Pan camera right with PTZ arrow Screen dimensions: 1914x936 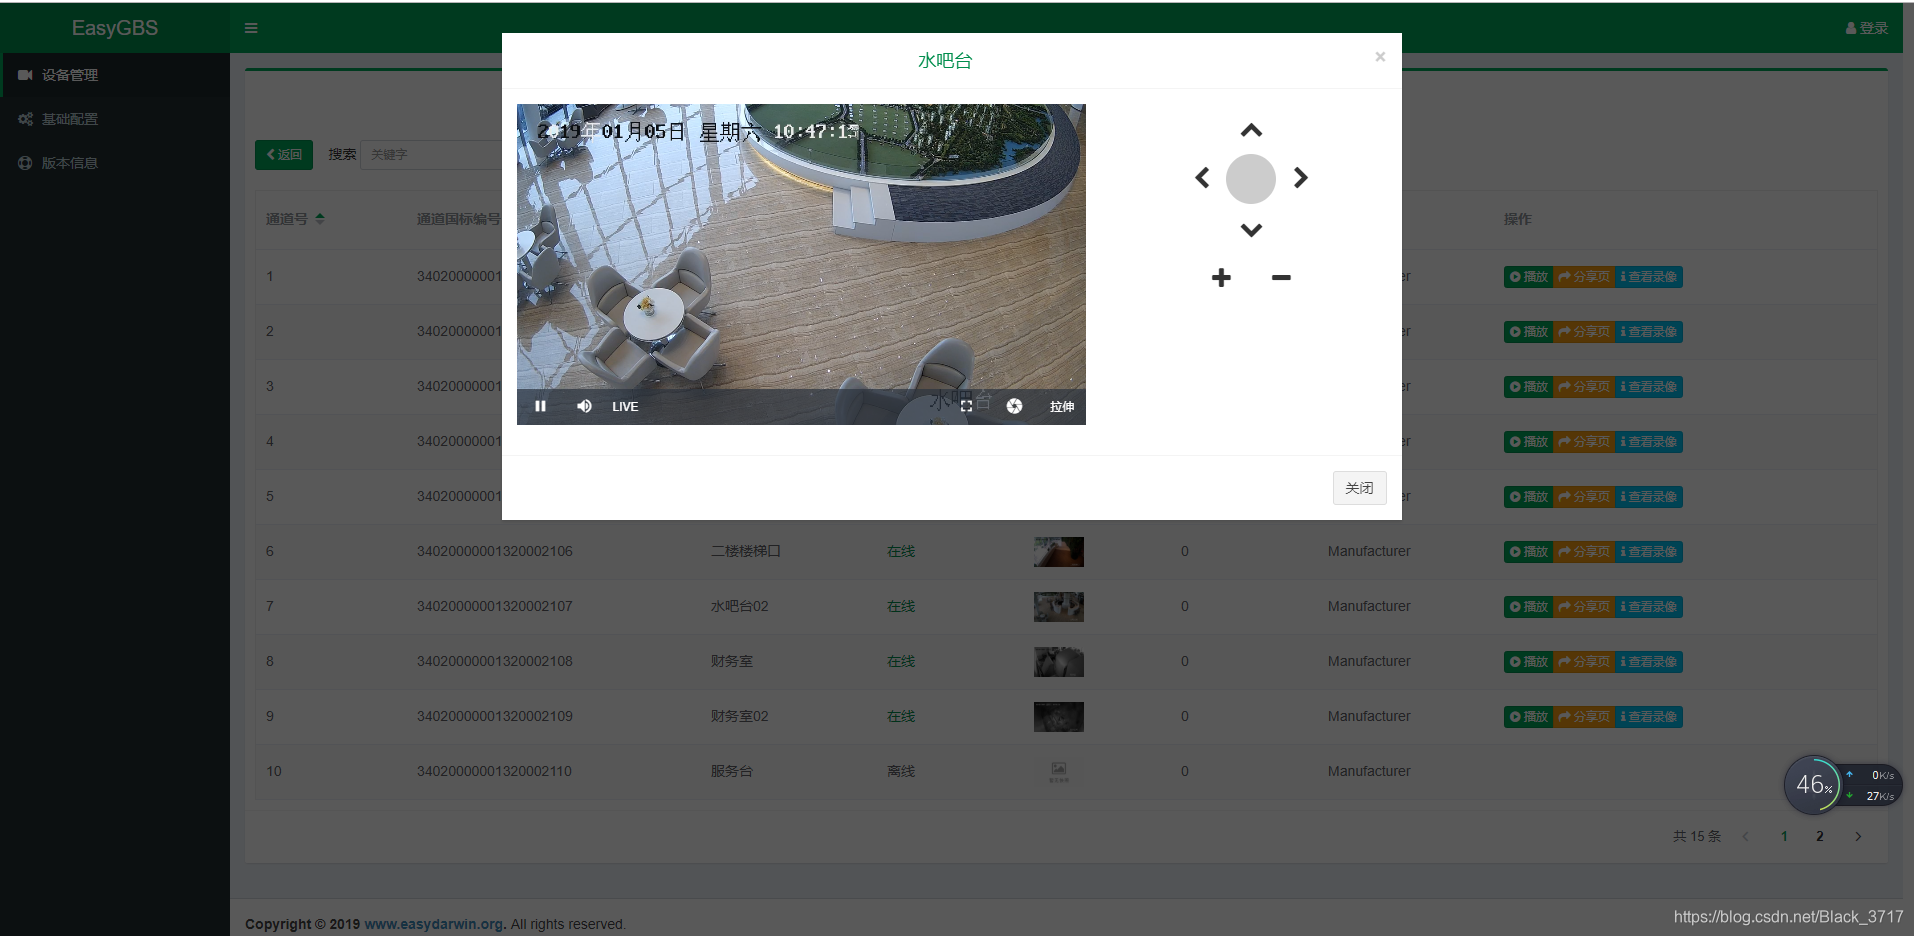(x=1300, y=178)
